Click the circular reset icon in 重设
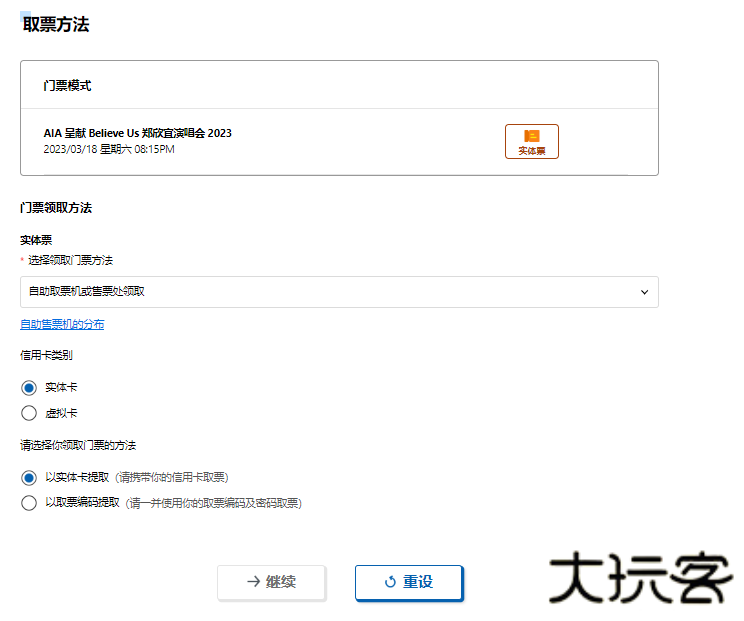744x621 pixels. (390, 582)
